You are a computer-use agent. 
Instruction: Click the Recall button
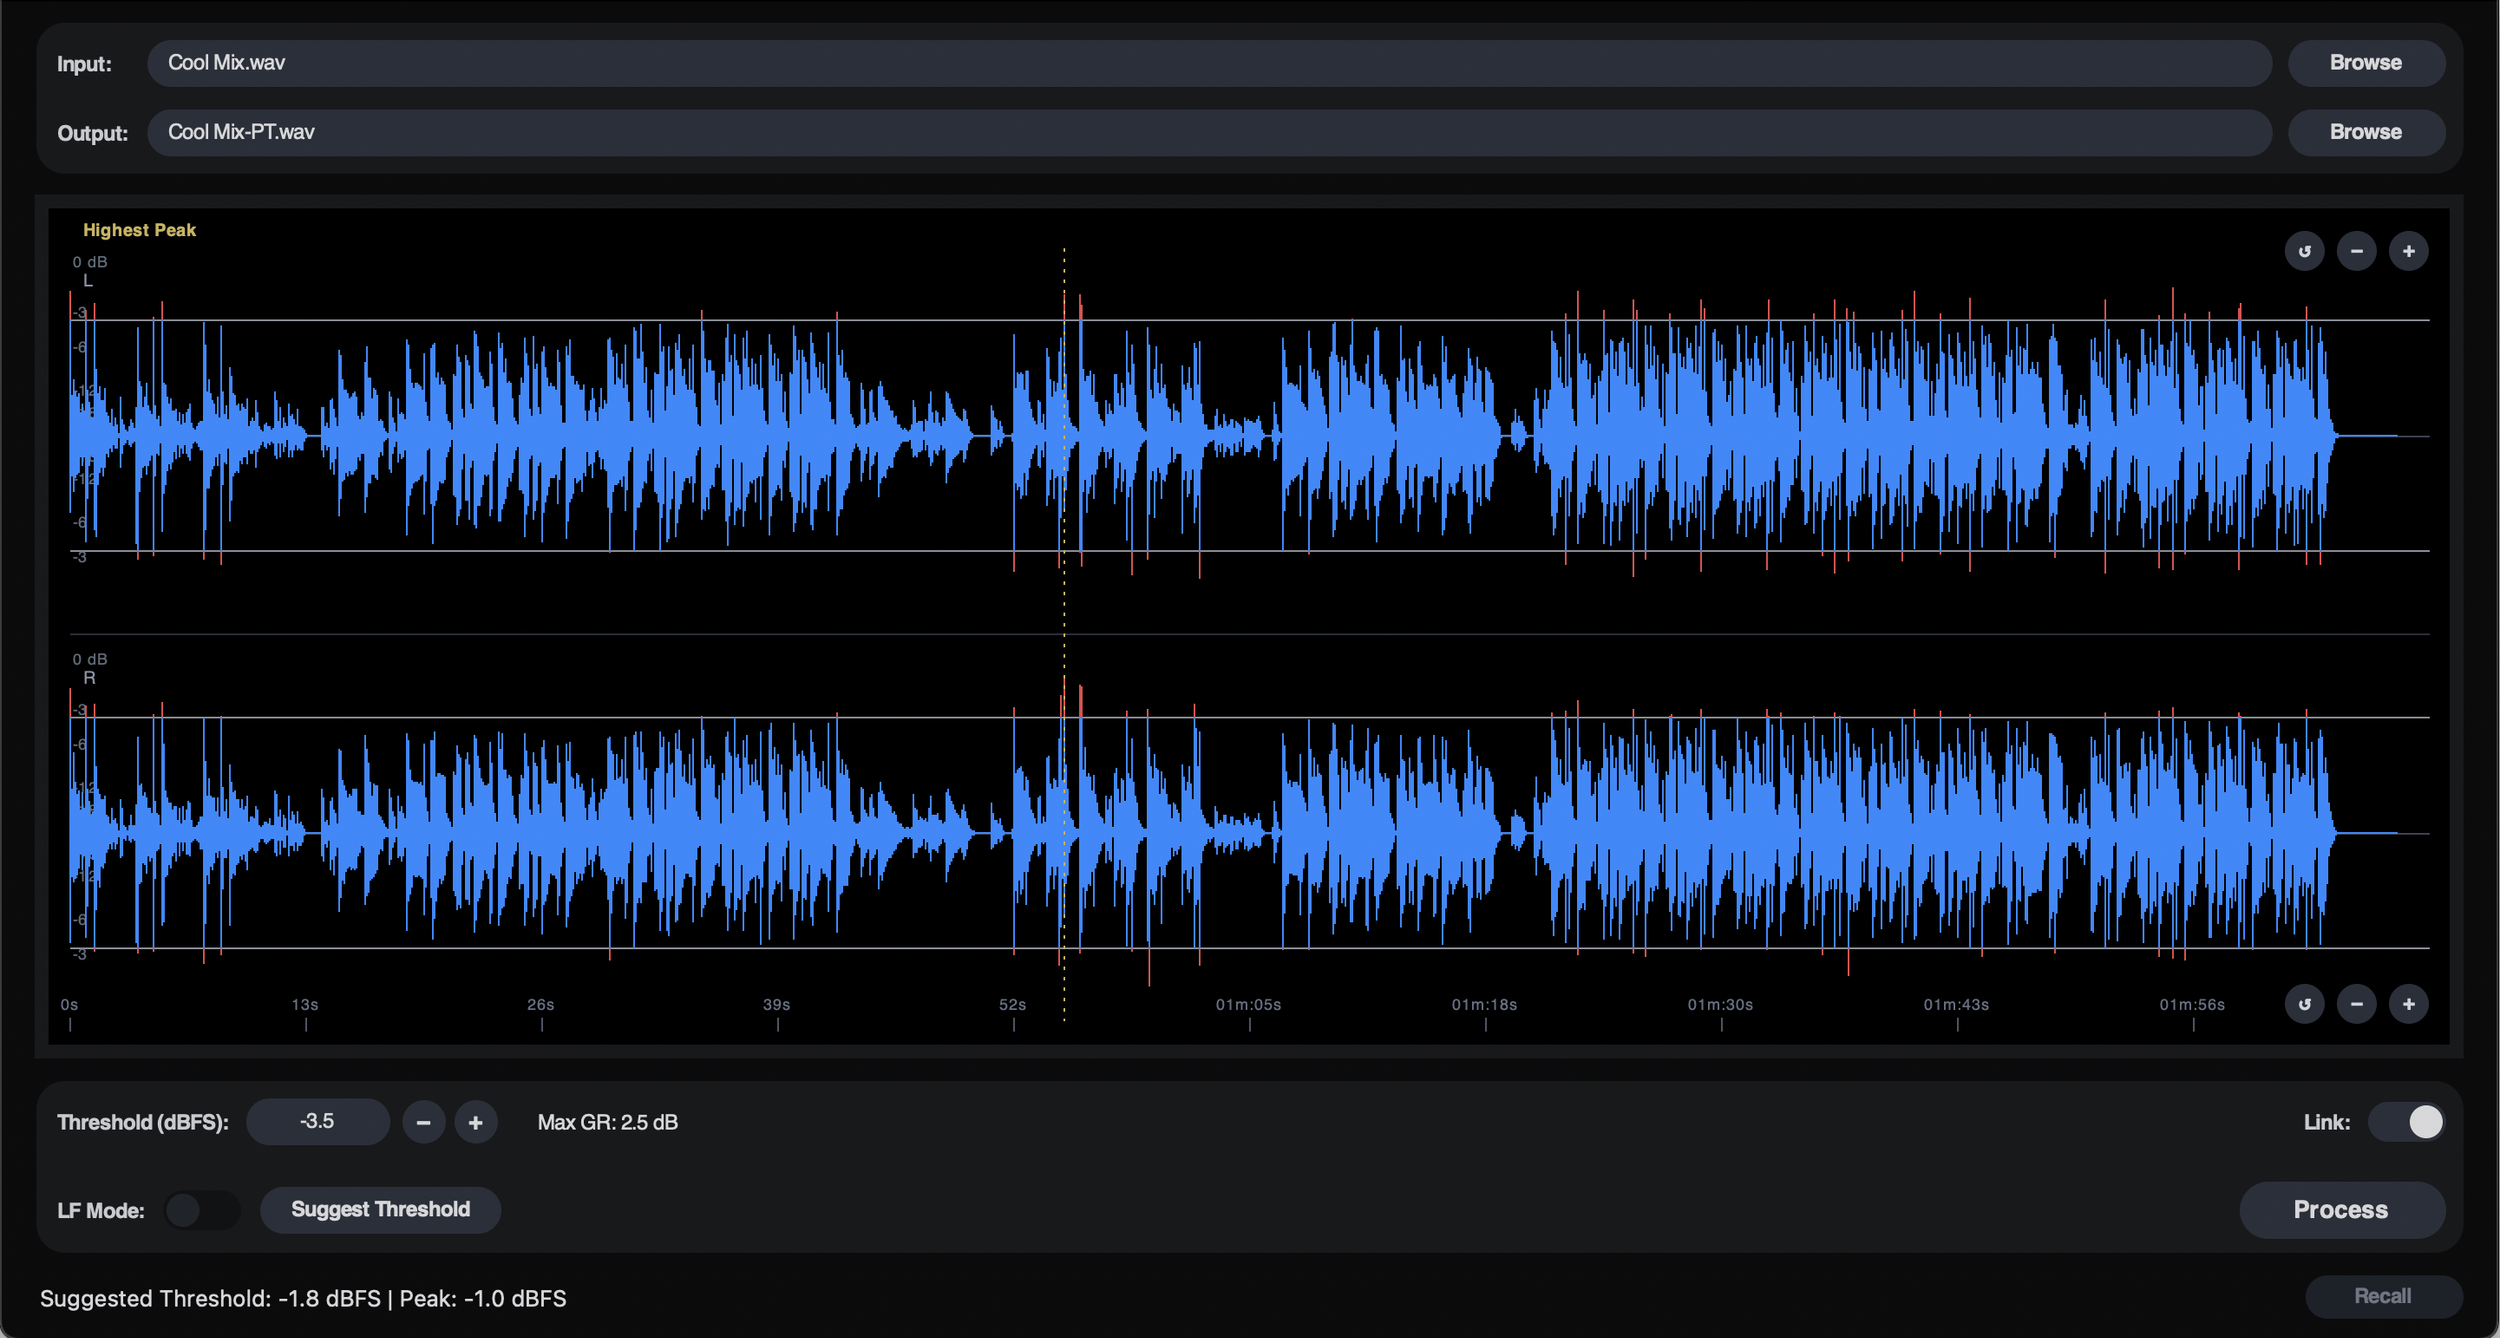pos(2382,1296)
